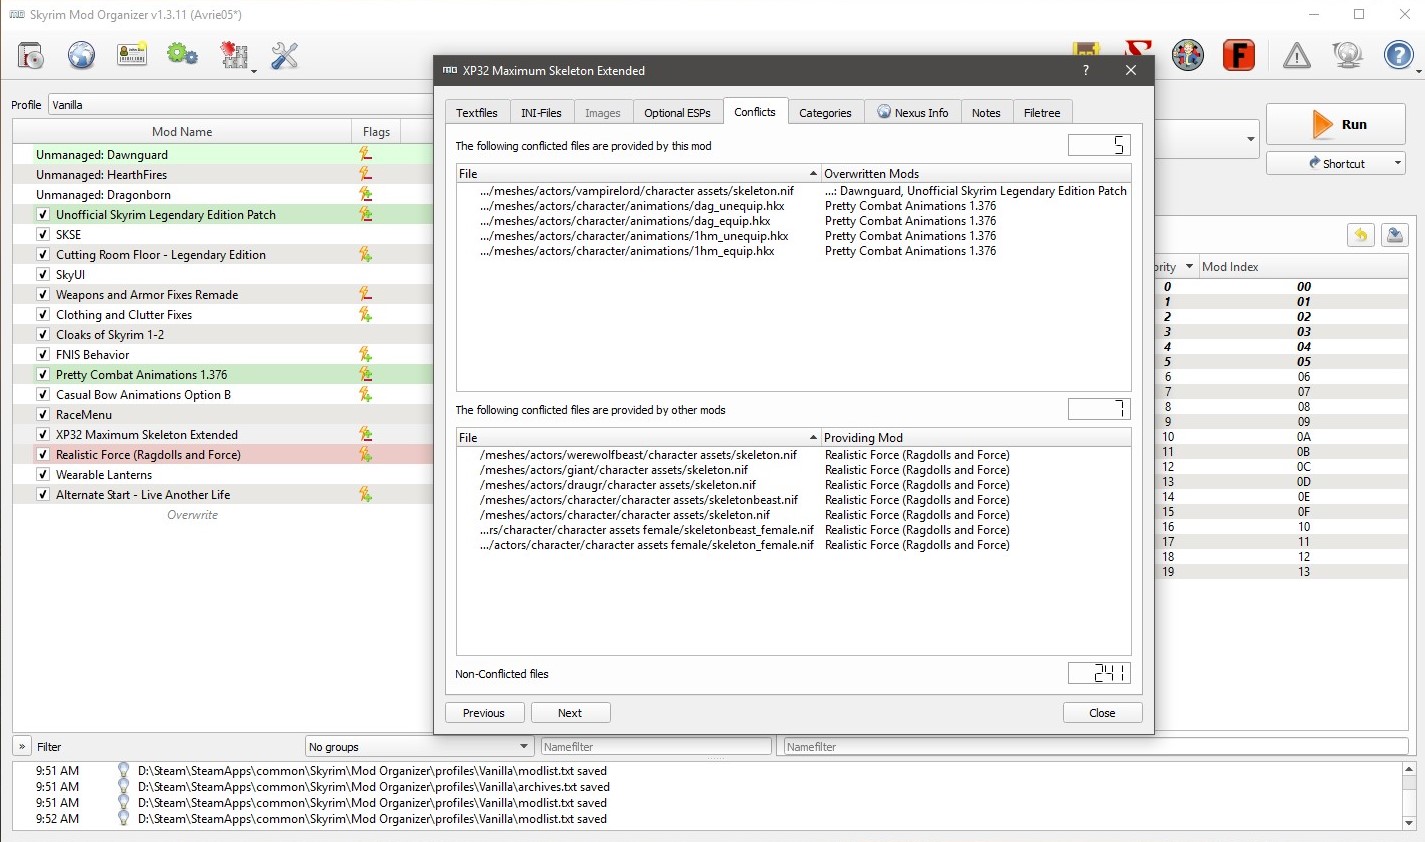
Task: Open the Nexus globe browser icon
Action: (82, 56)
